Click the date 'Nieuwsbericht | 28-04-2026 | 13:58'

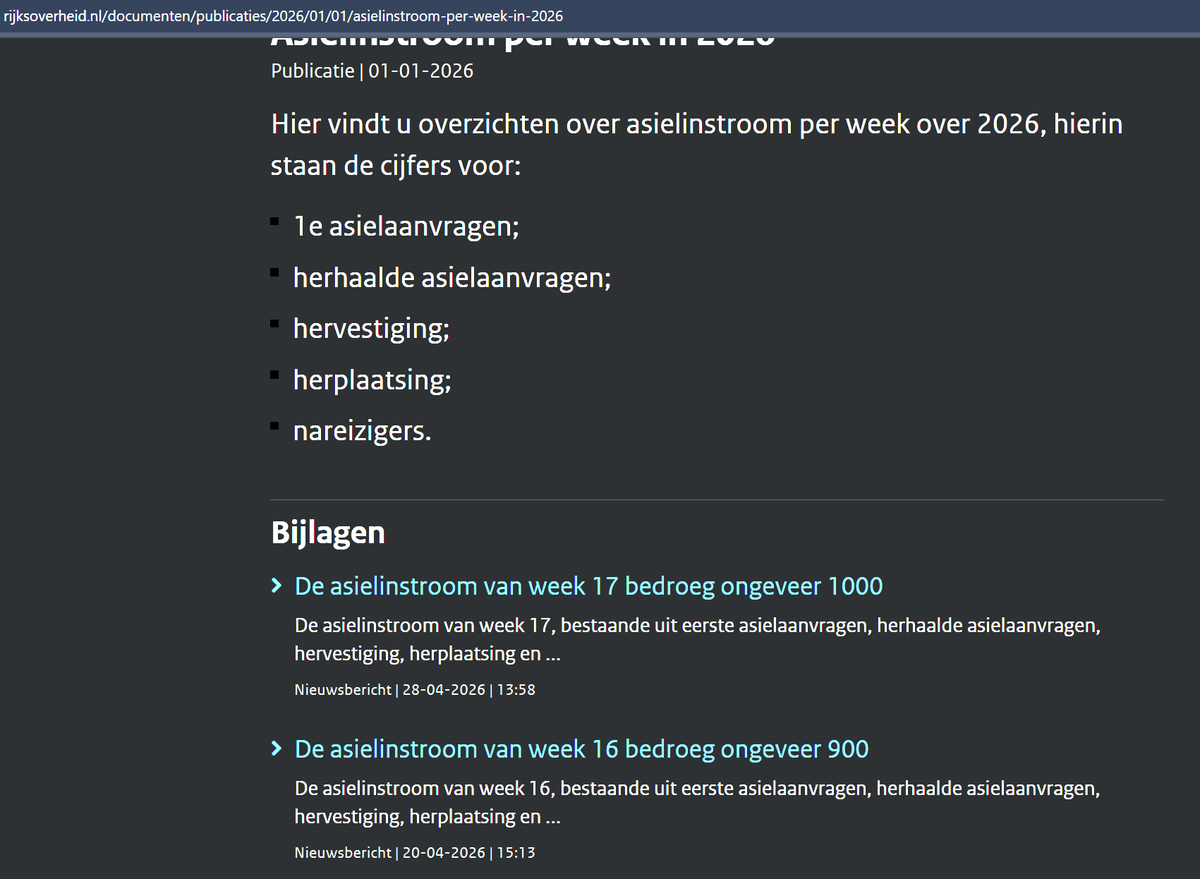[415, 689]
